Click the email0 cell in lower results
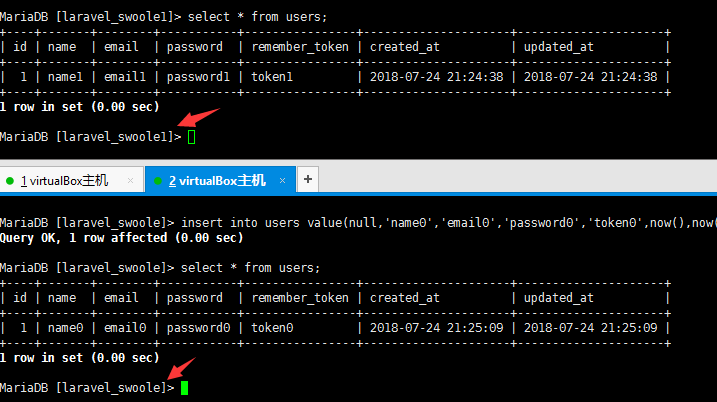This screenshot has height=402, width=717. pos(125,328)
